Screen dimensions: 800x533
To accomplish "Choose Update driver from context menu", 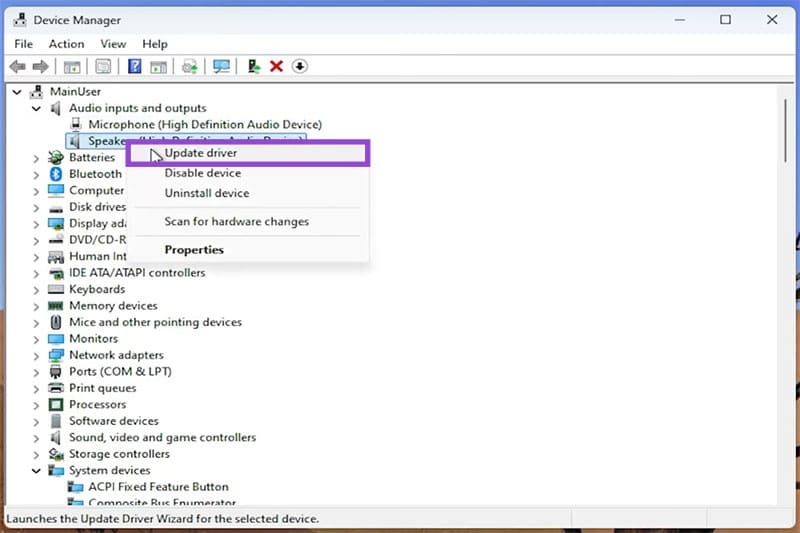I will 200,153.
